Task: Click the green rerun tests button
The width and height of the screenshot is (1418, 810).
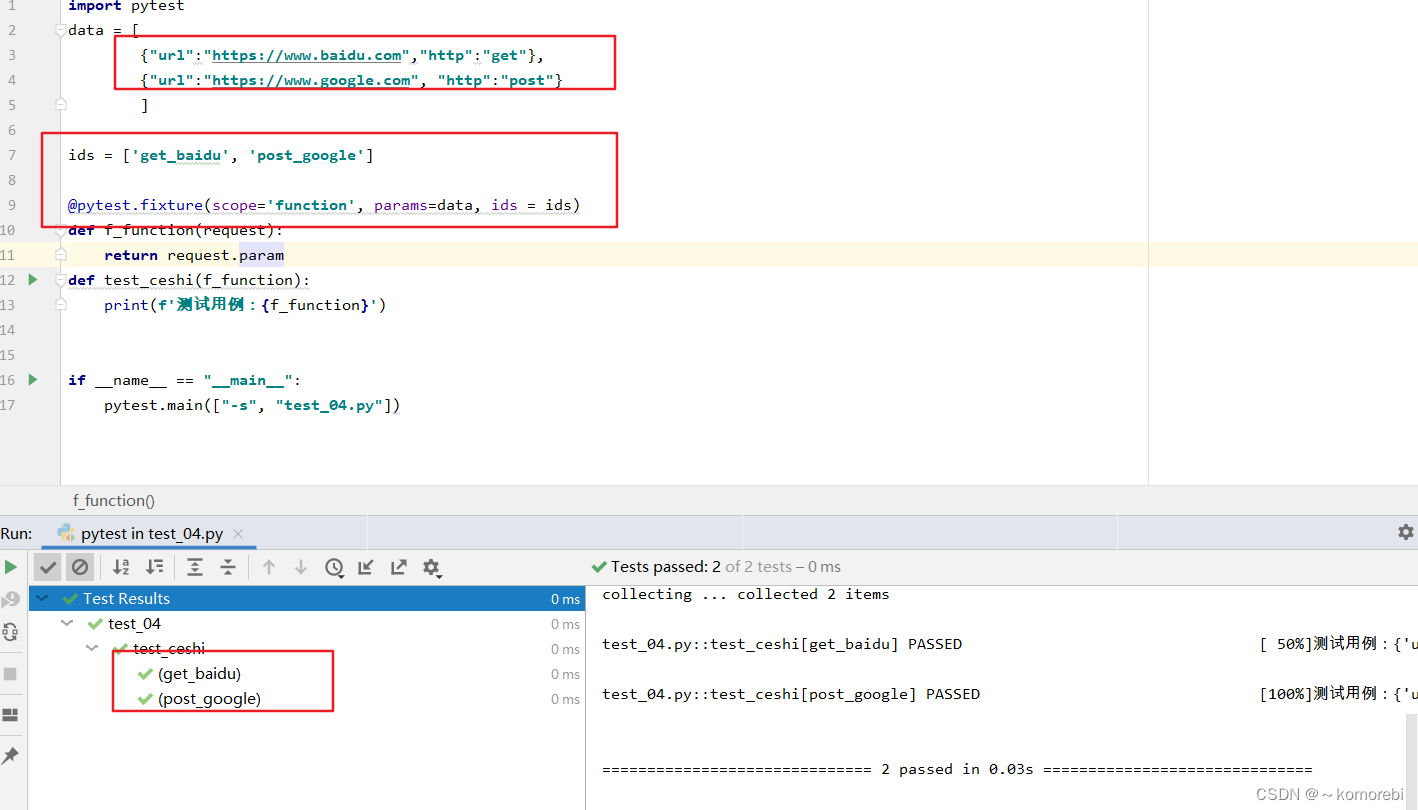Action: pos(11,566)
